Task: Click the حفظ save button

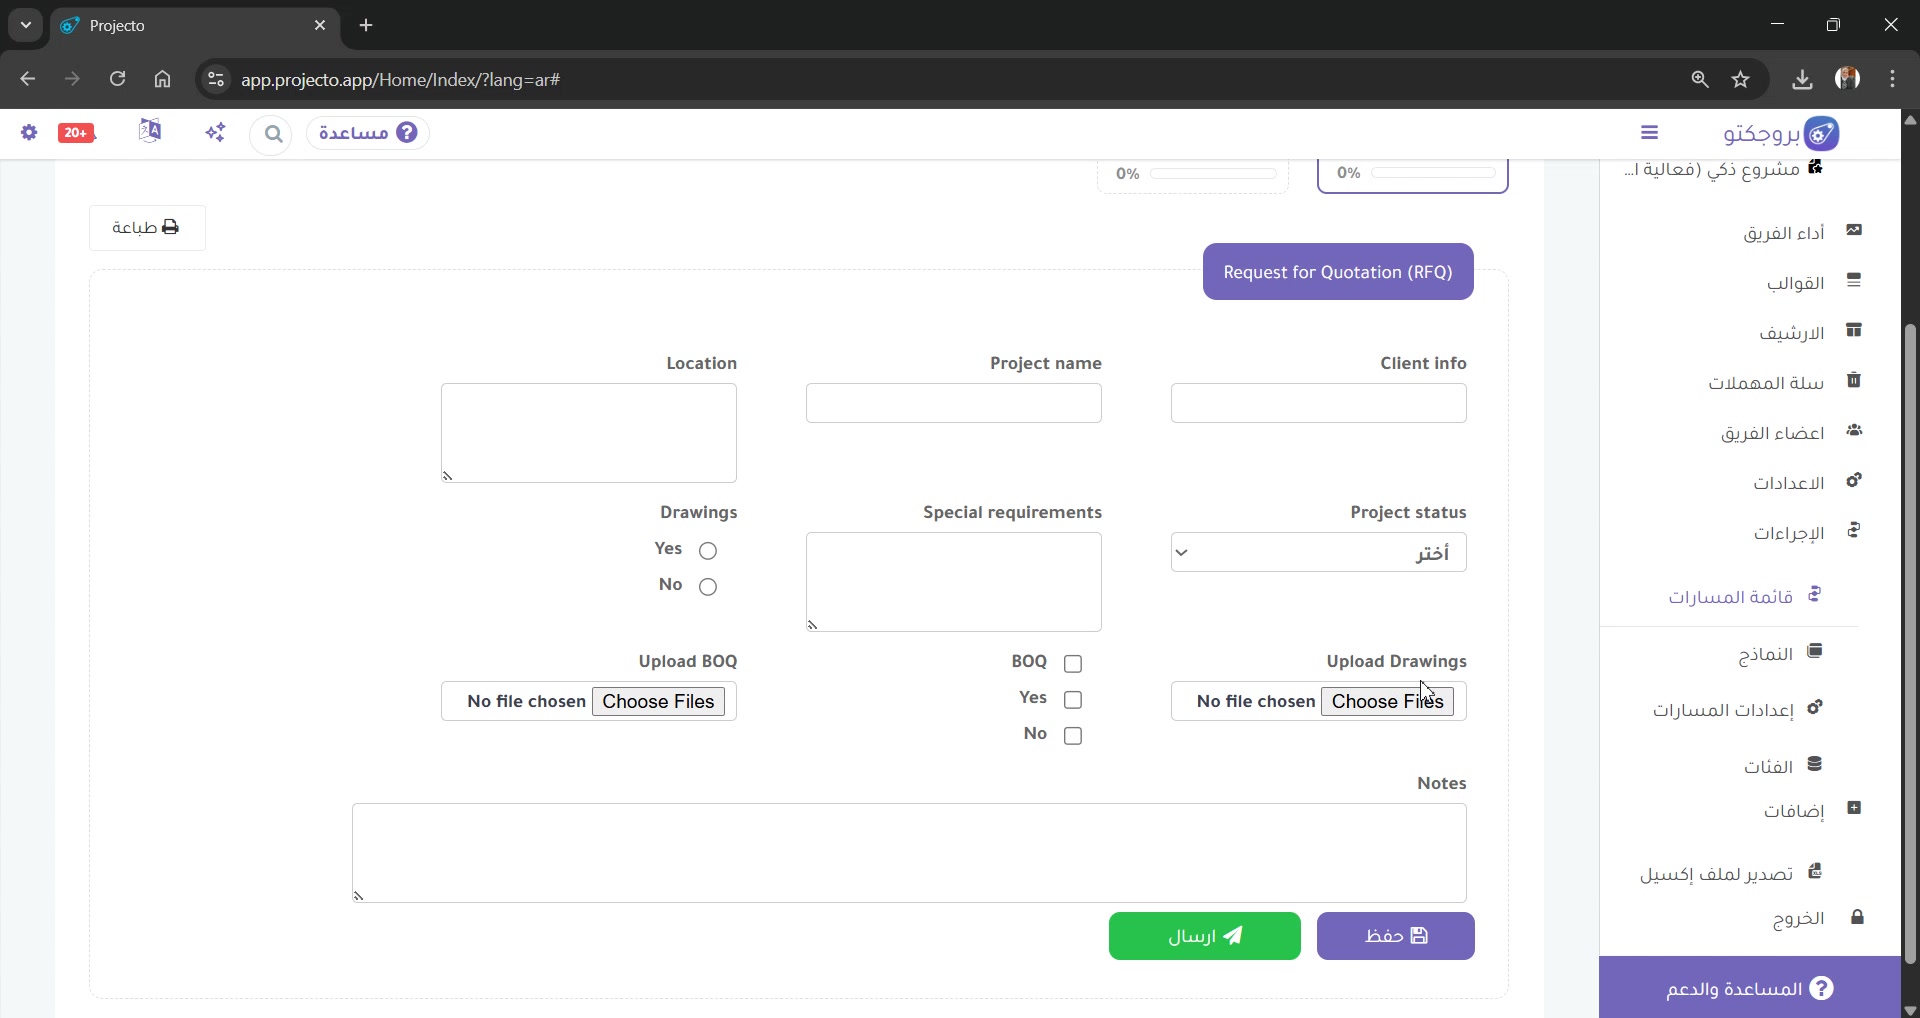Action: (x=1395, y=936)
